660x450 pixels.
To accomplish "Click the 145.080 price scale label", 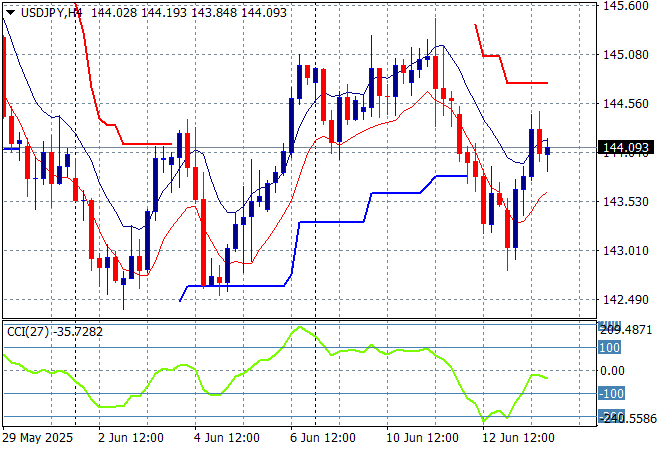I will (x=626, y=55).
